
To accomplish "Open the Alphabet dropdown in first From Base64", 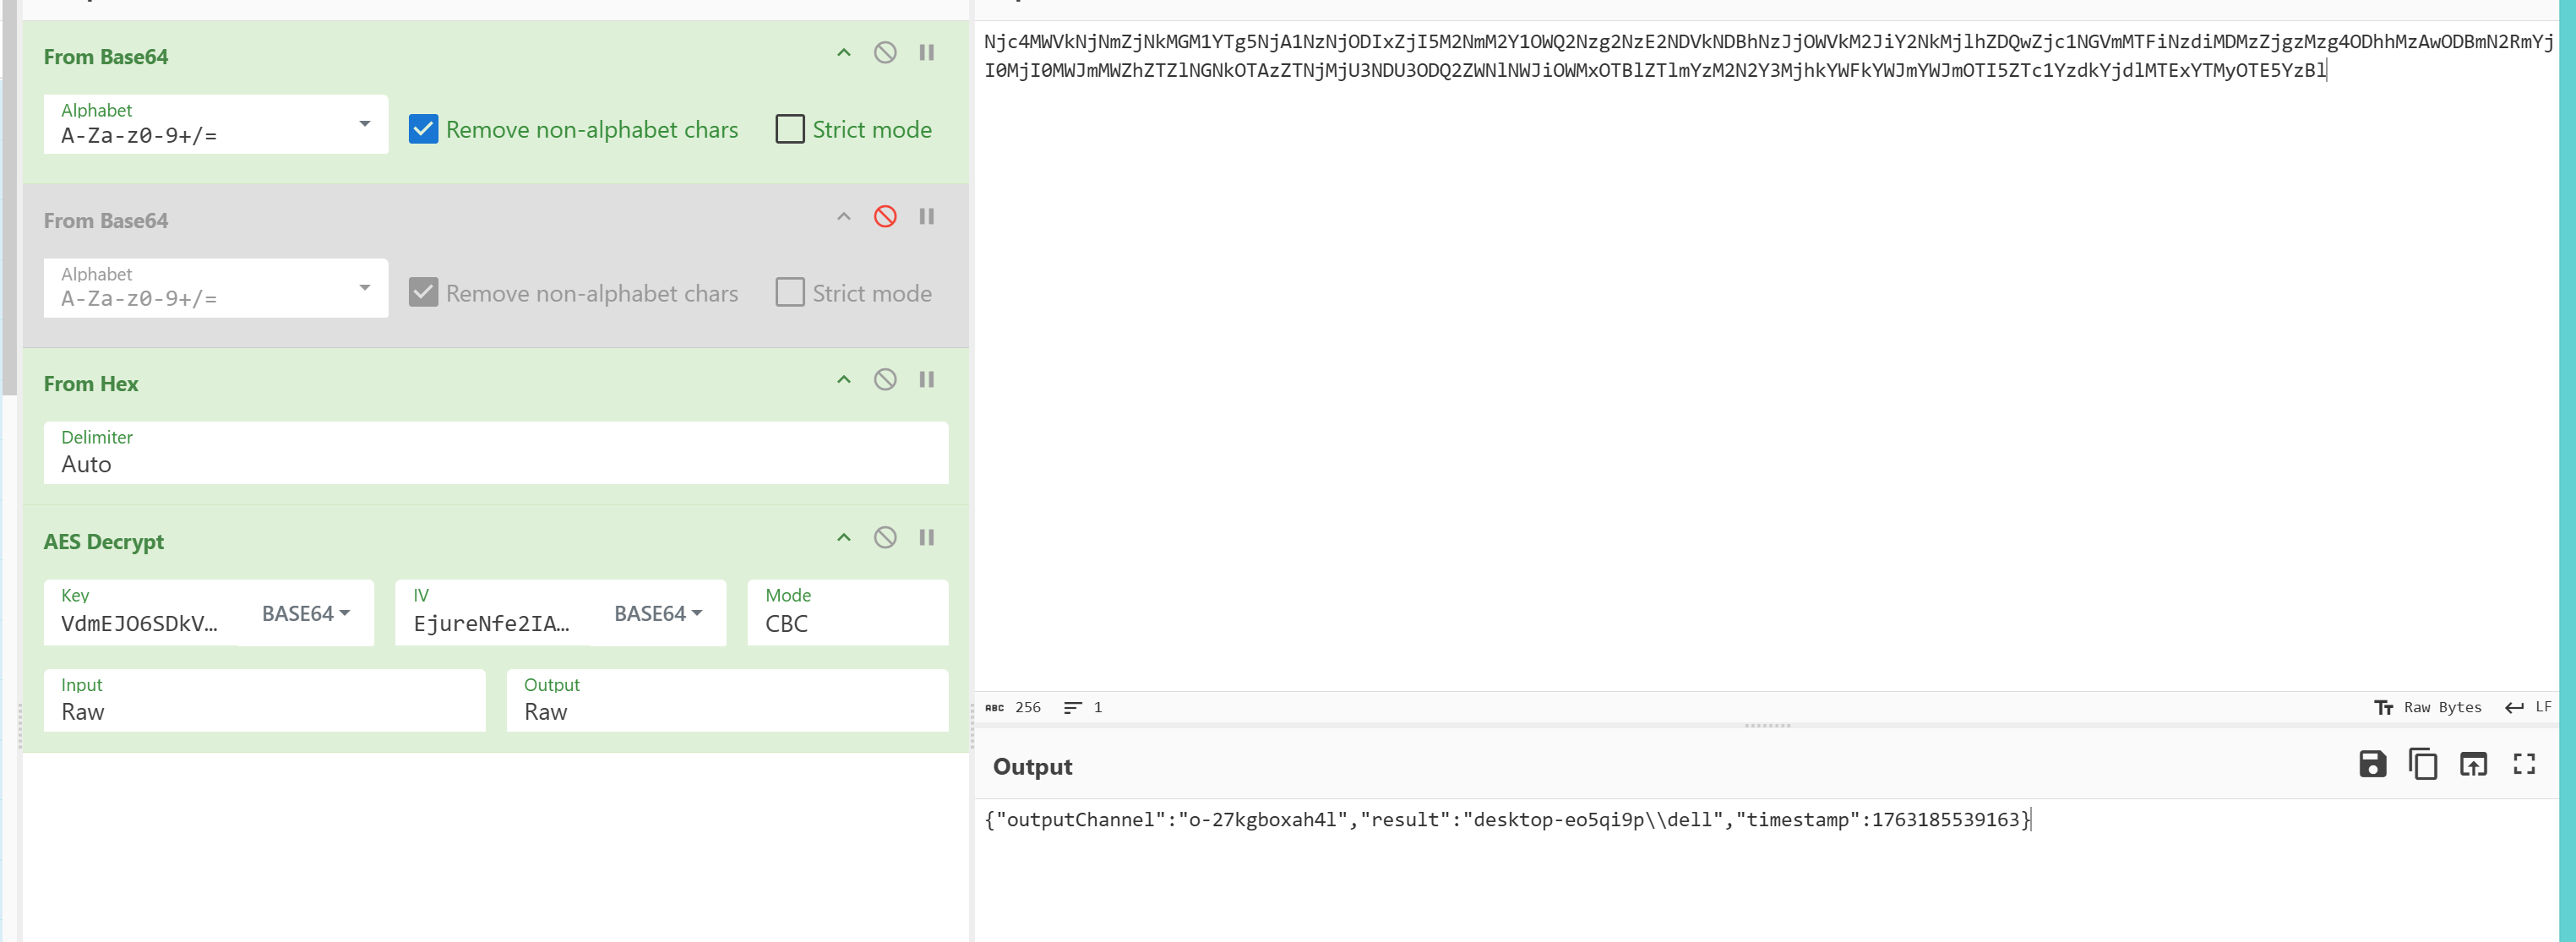I will click(x=364, y=124).
